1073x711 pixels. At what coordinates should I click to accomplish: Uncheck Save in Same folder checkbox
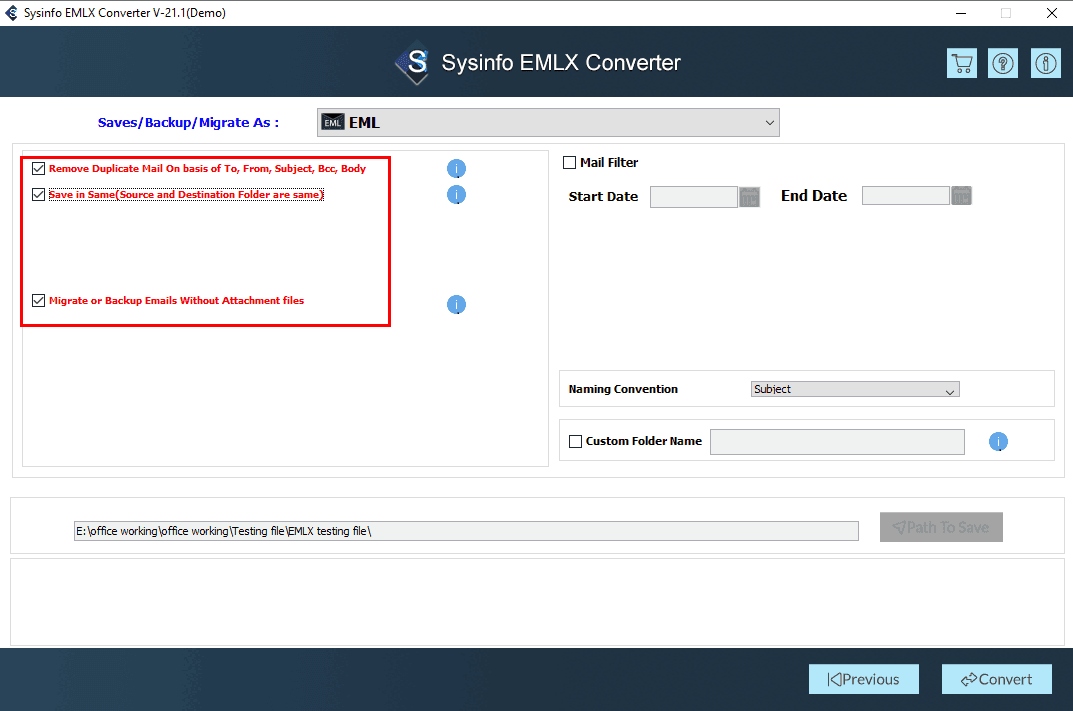tap(38, 194)
